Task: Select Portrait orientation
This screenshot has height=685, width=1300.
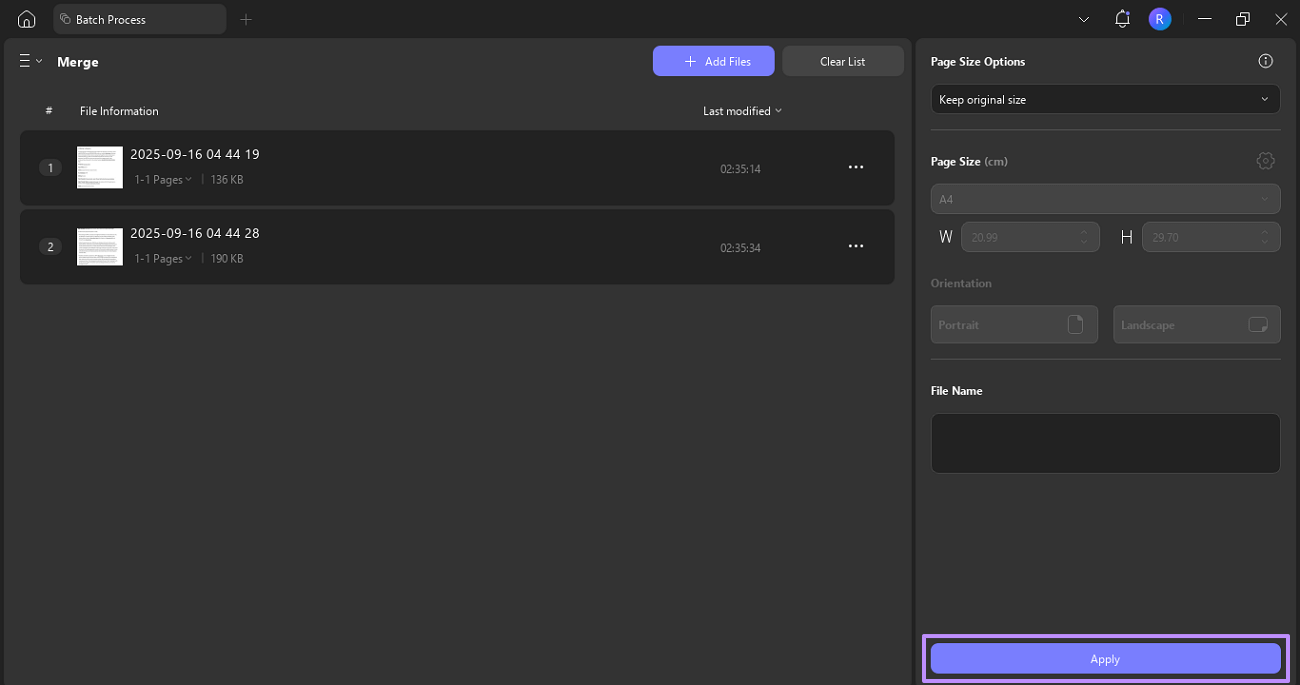Action: coord(1014,325)
